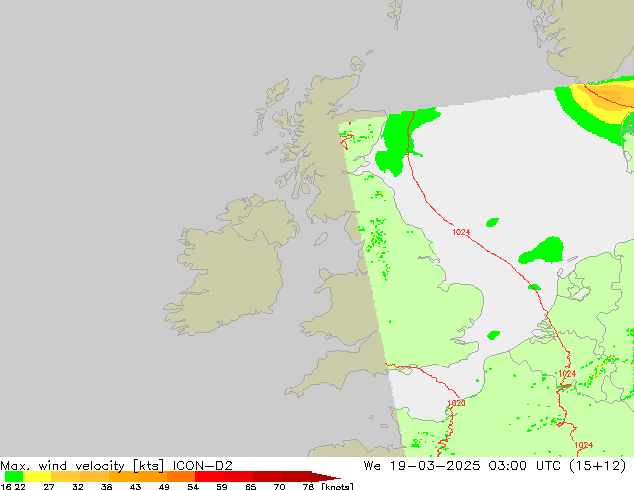The height and width of the screenshot is (490, 634).
Task: Select the 32–38 knots legend color
Action: (x=94, y=477)
